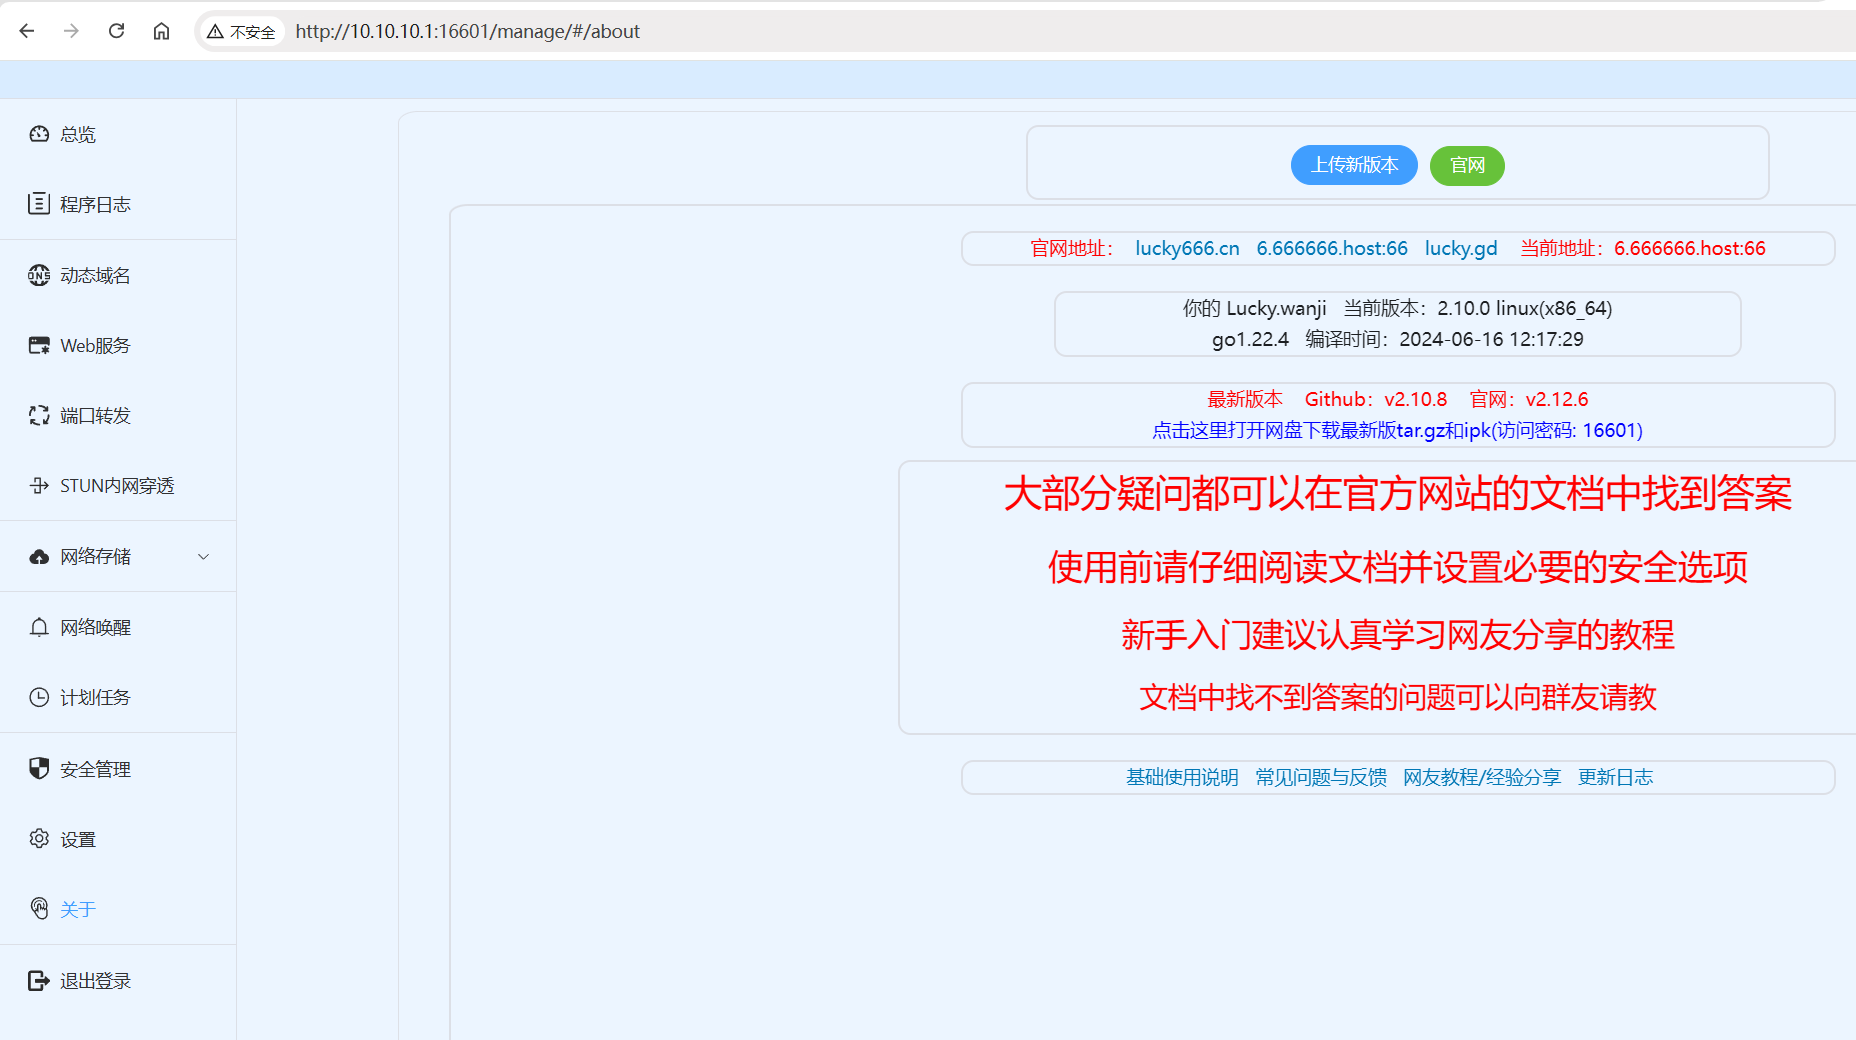The height and width of the screenshot is (1040, 1856).
Task: Click the 使用前请仔细阅读文档 notice text
Action: tap(1398, 567)
